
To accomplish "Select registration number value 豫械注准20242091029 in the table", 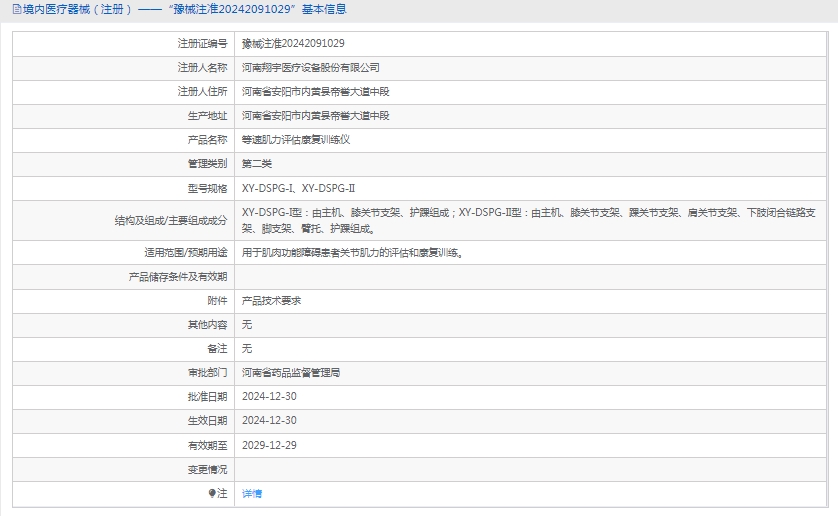I will (x=293, y=44).
